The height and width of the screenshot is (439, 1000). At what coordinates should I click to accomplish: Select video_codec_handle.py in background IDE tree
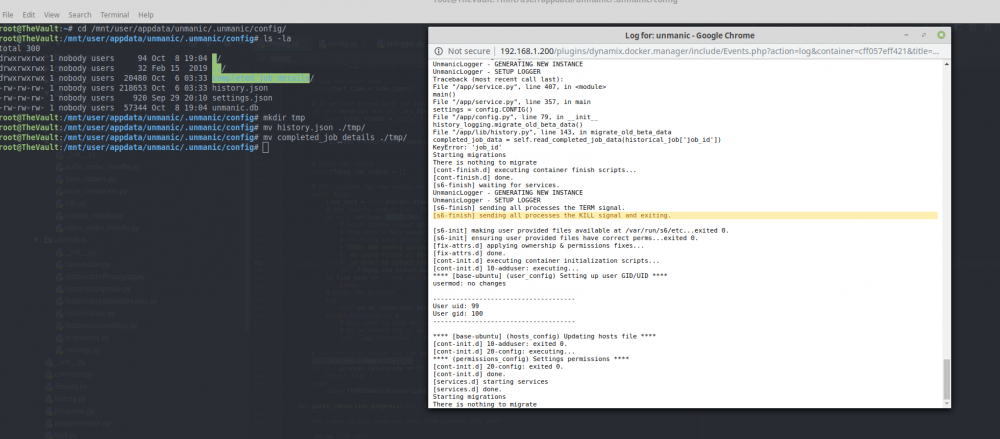pyautogui.click(x=99, y=227)
